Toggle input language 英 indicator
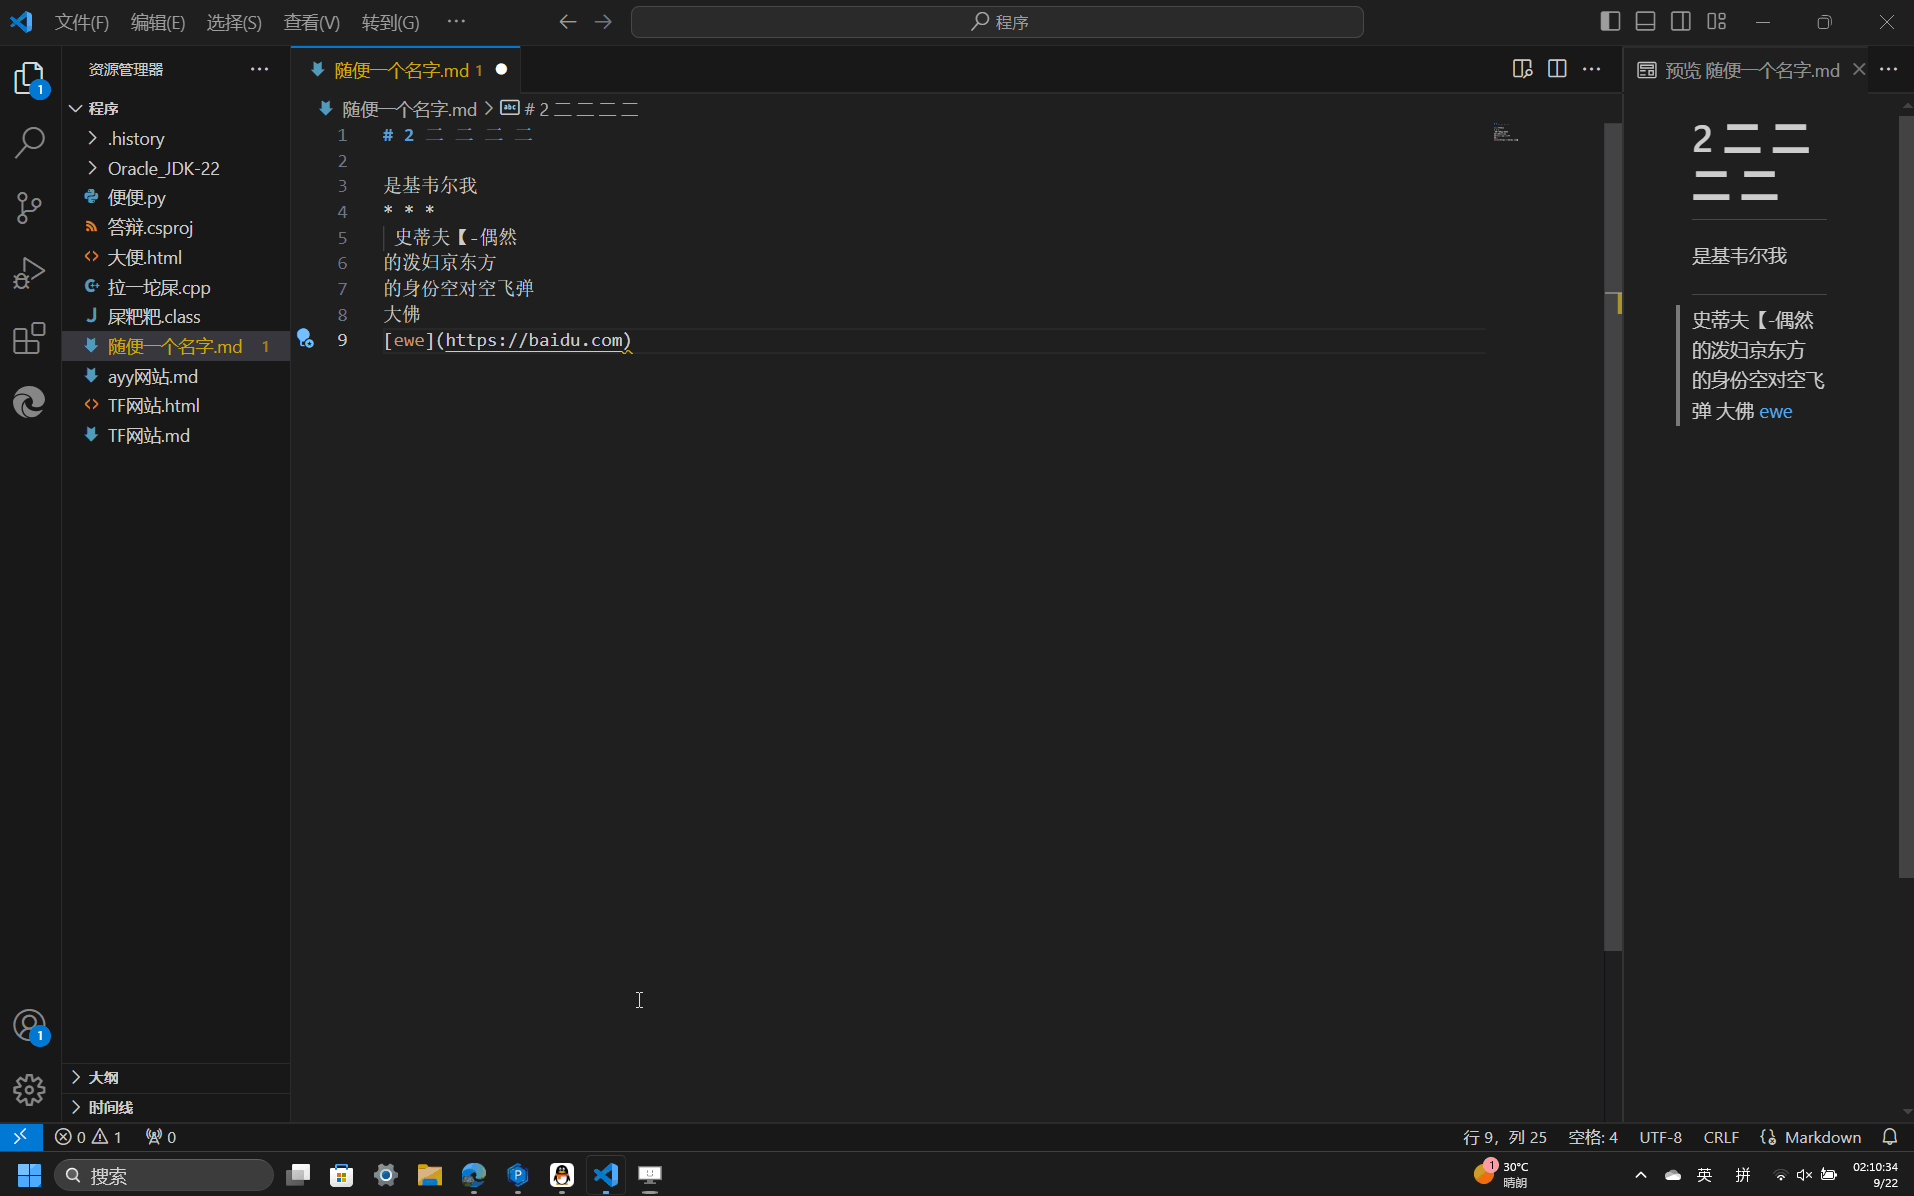1914x1196 pixels. coord(1704,1175)
